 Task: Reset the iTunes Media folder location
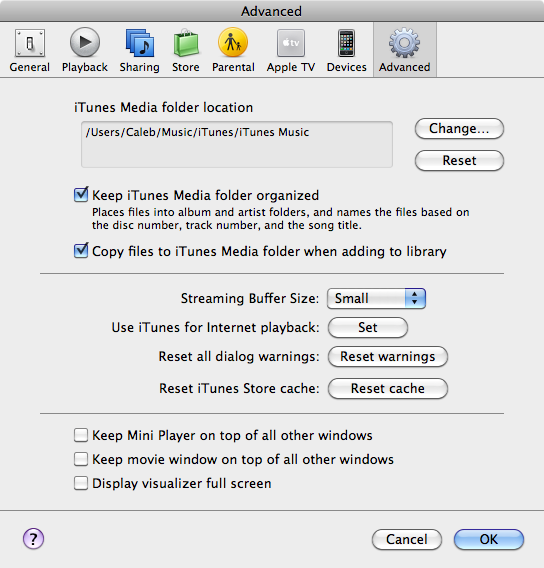tap(459, 160)
